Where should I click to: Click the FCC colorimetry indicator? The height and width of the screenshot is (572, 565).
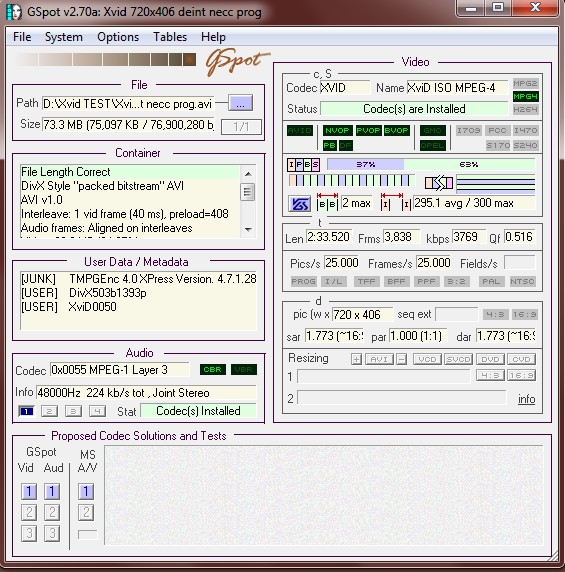[497, 130]
